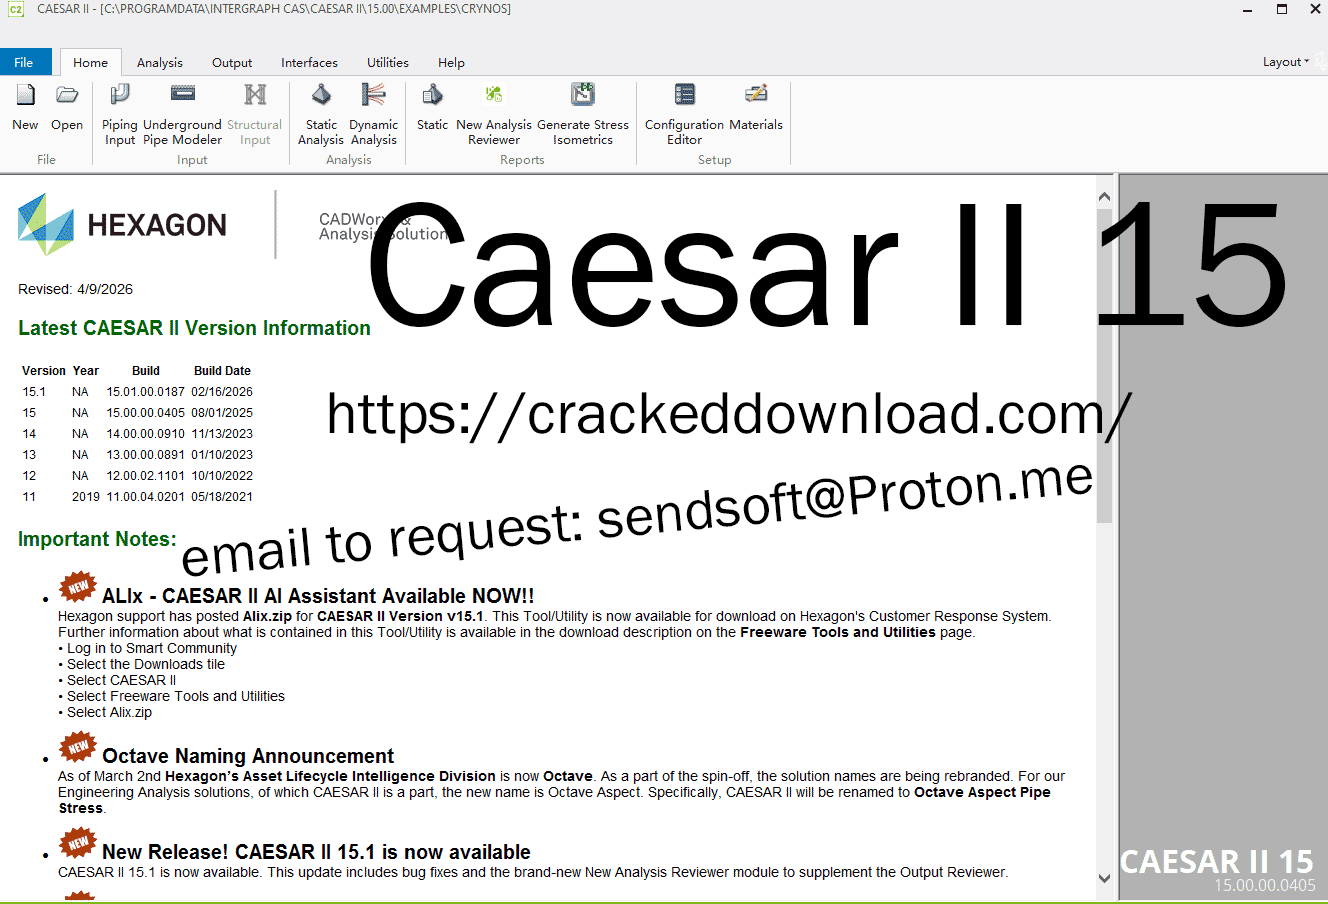Screen dimensions: 1328x904
Task: Open the Help ribbon tab
Action: [451, 62]
